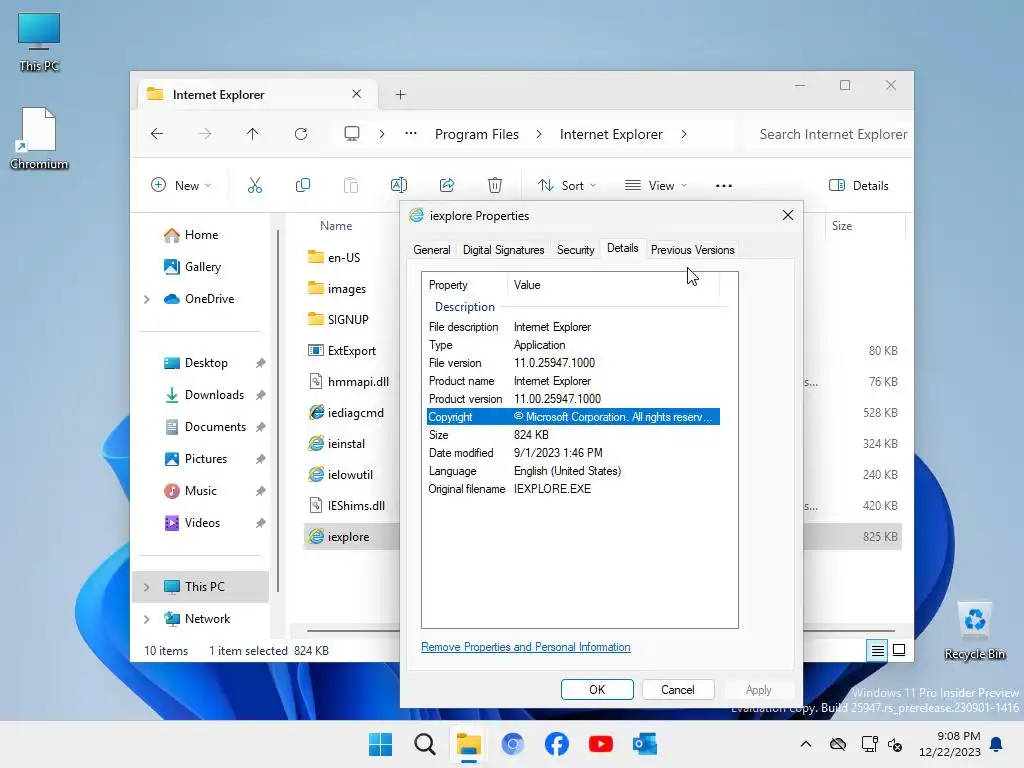
Task: Open Chromium from the taskbar
Action: [513, 744]
